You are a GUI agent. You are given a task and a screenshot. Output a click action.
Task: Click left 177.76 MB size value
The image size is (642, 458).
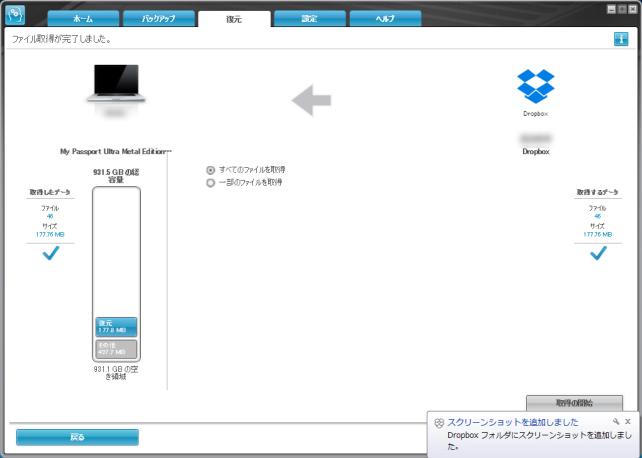(50, 235)
